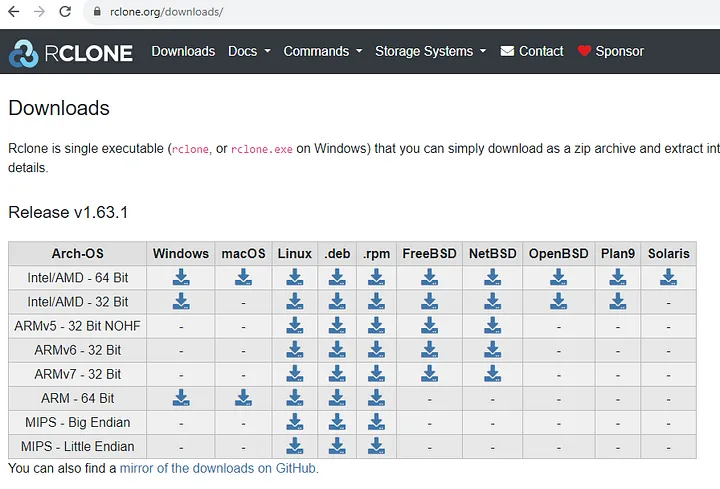Click the FreeBSD column header
This screenshot has height=489, width=720.
click(429, 253)
